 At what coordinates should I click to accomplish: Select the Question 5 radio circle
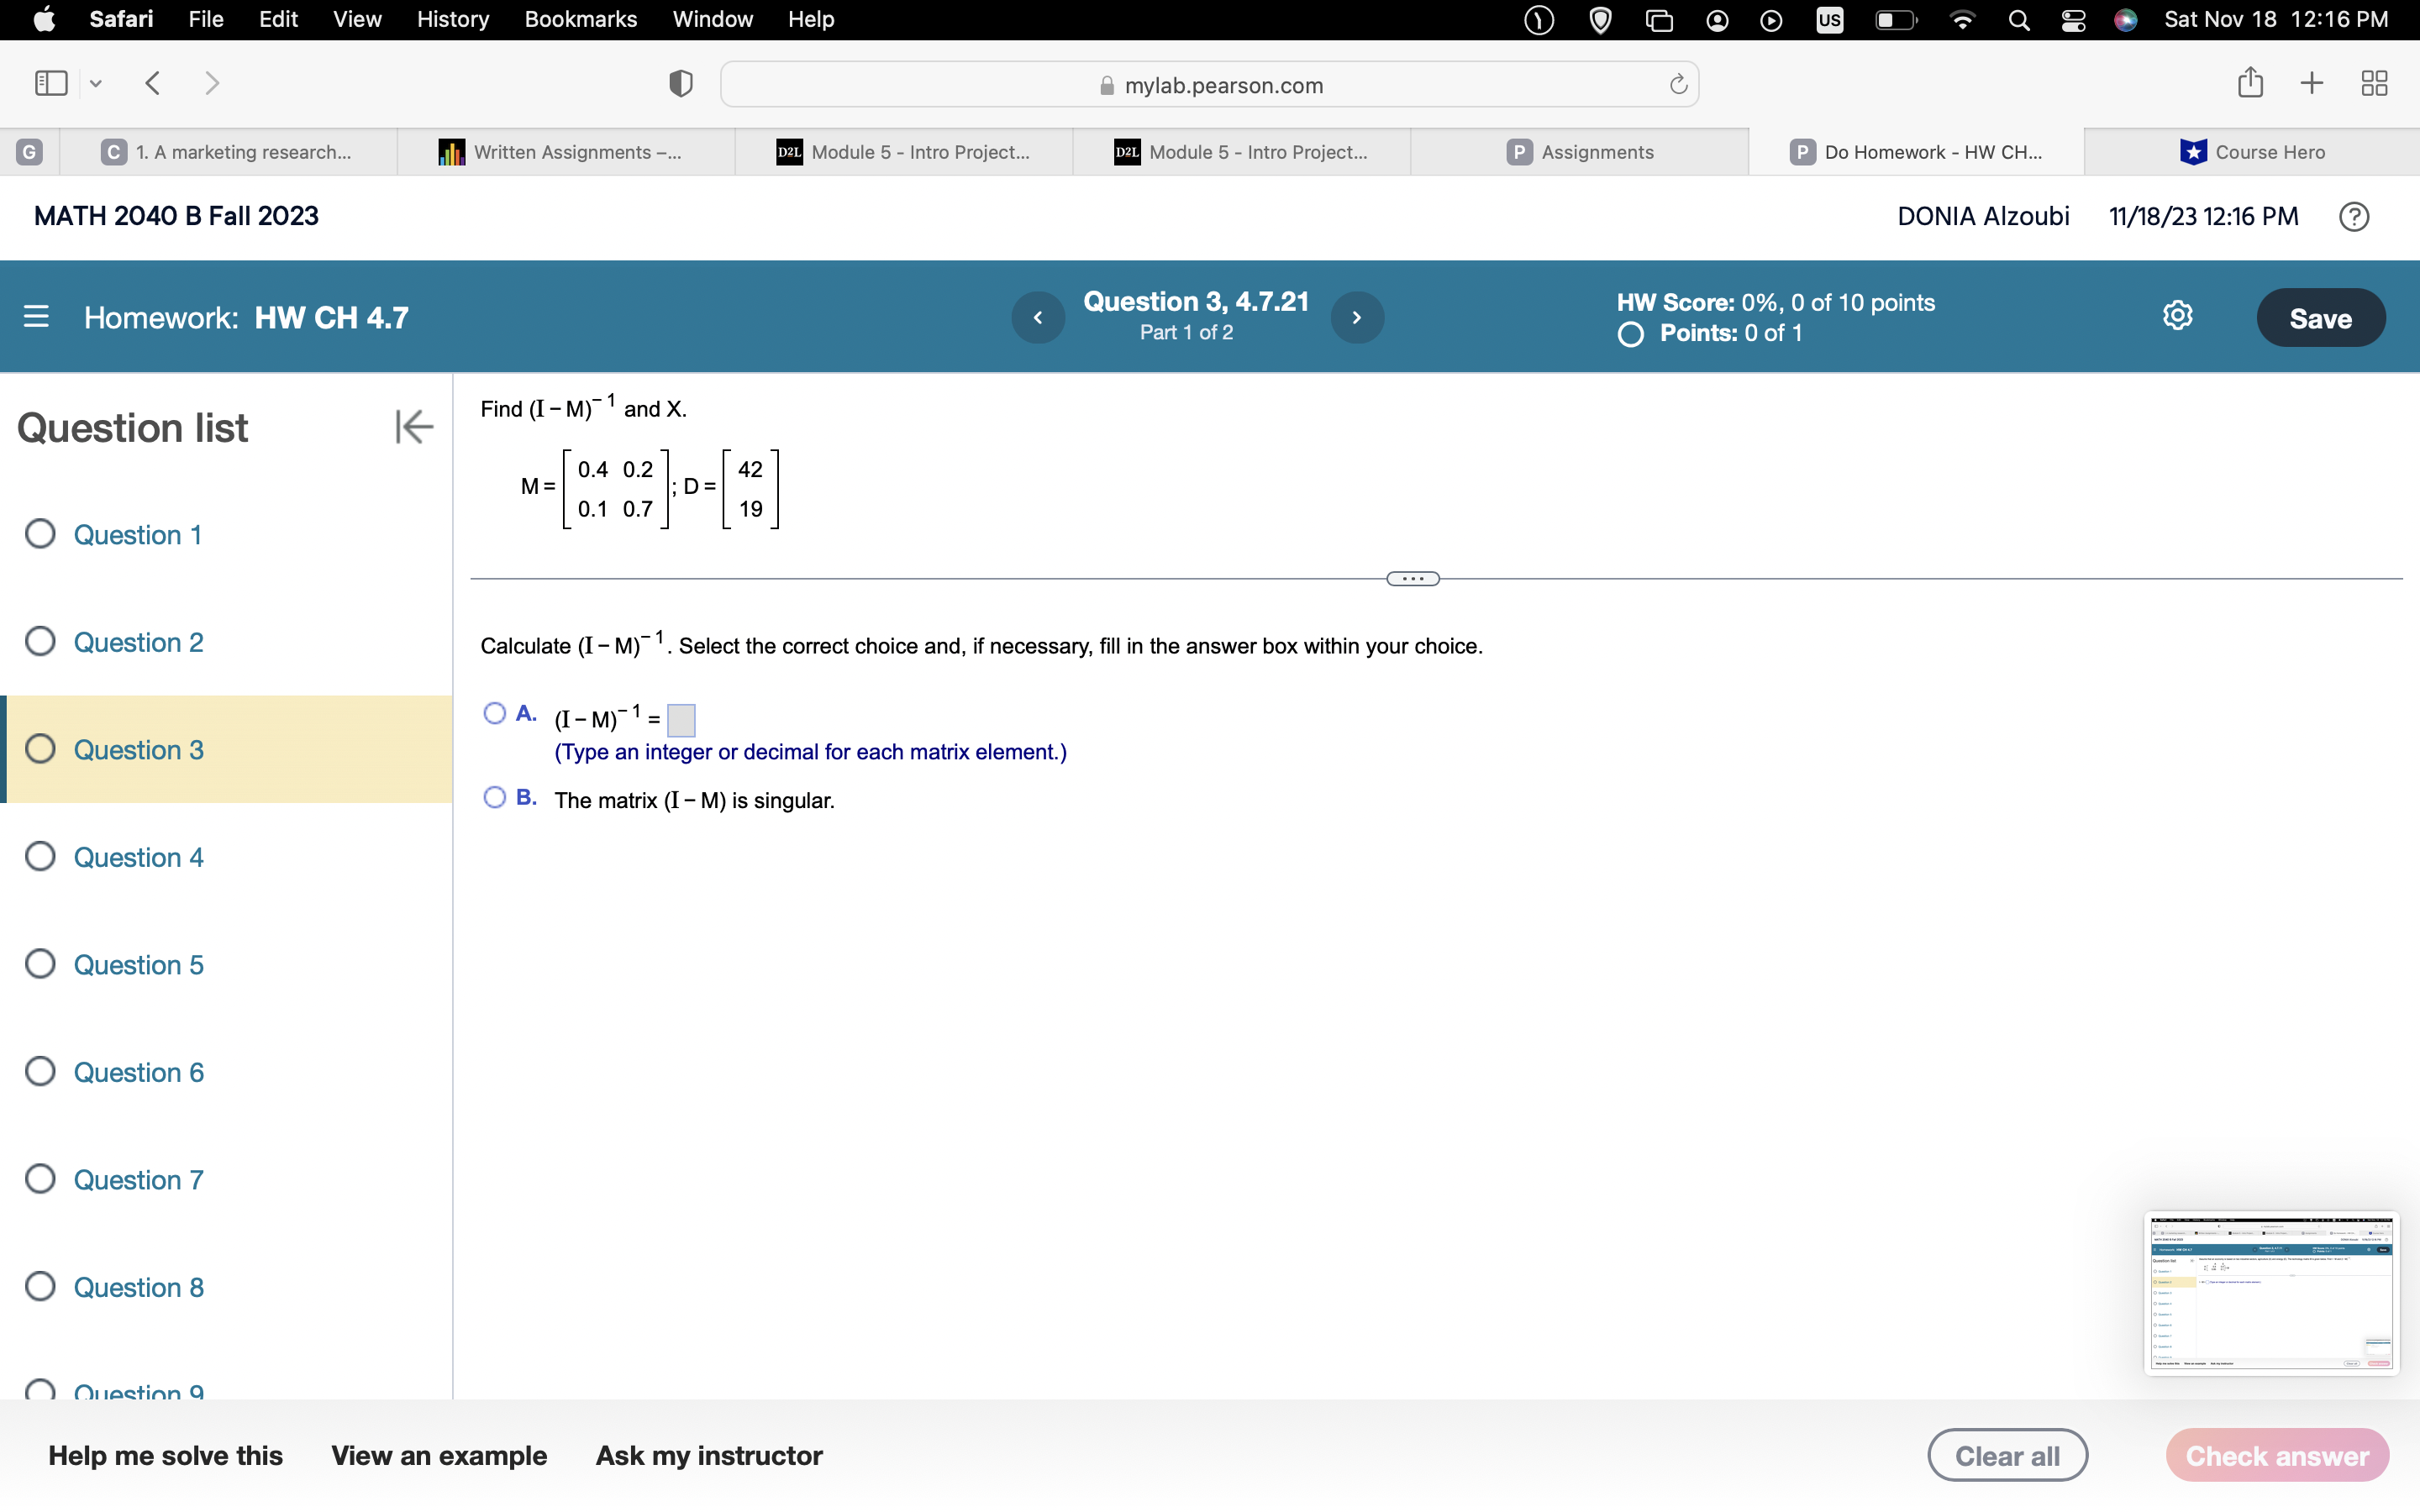[40, 963]
